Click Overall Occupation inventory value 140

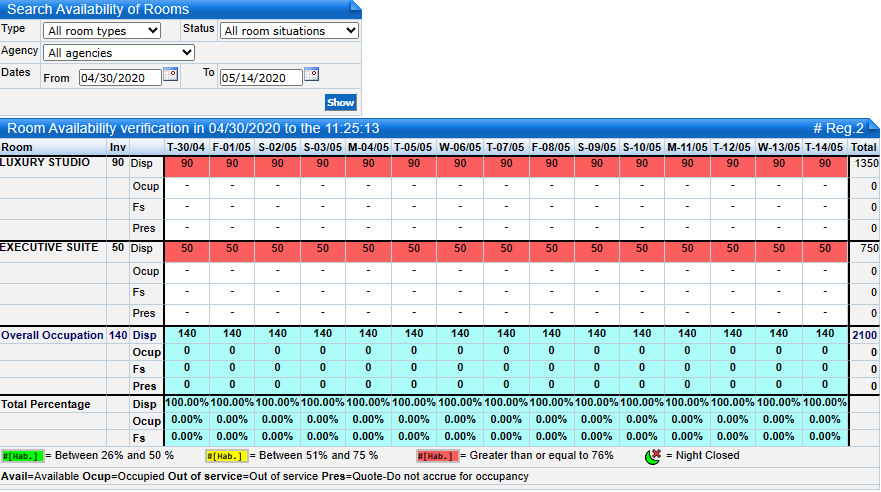[x=118, y=335]
